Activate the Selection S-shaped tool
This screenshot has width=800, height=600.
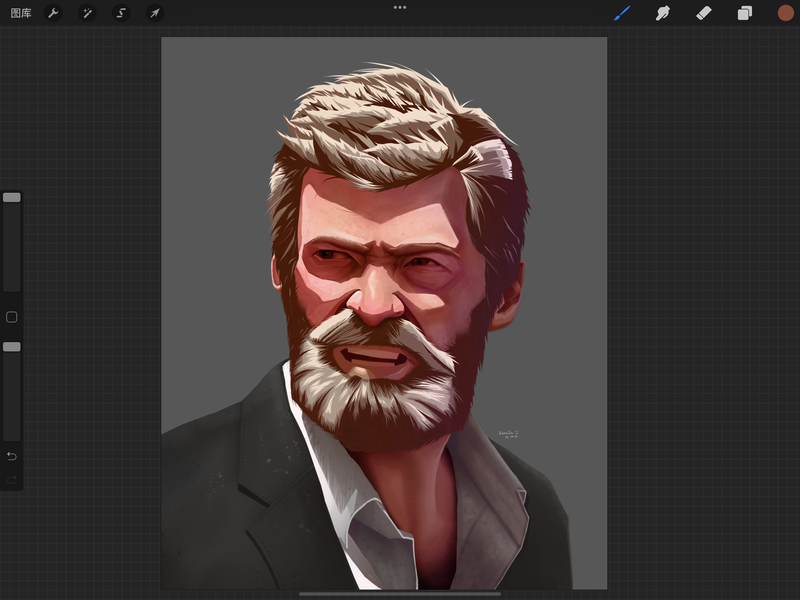pos(121,13)
